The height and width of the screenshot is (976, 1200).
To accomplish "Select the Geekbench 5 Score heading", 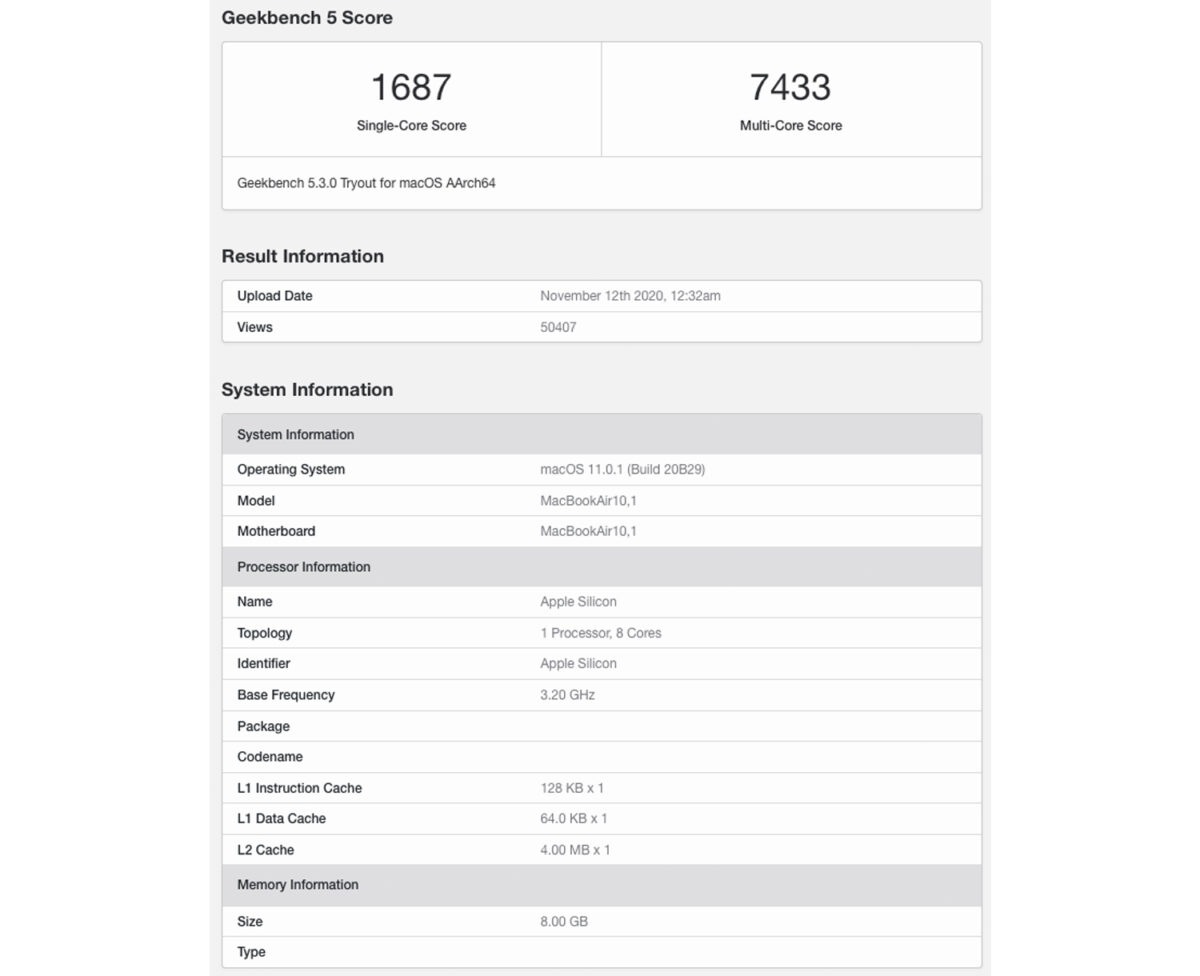I will 307,18.
